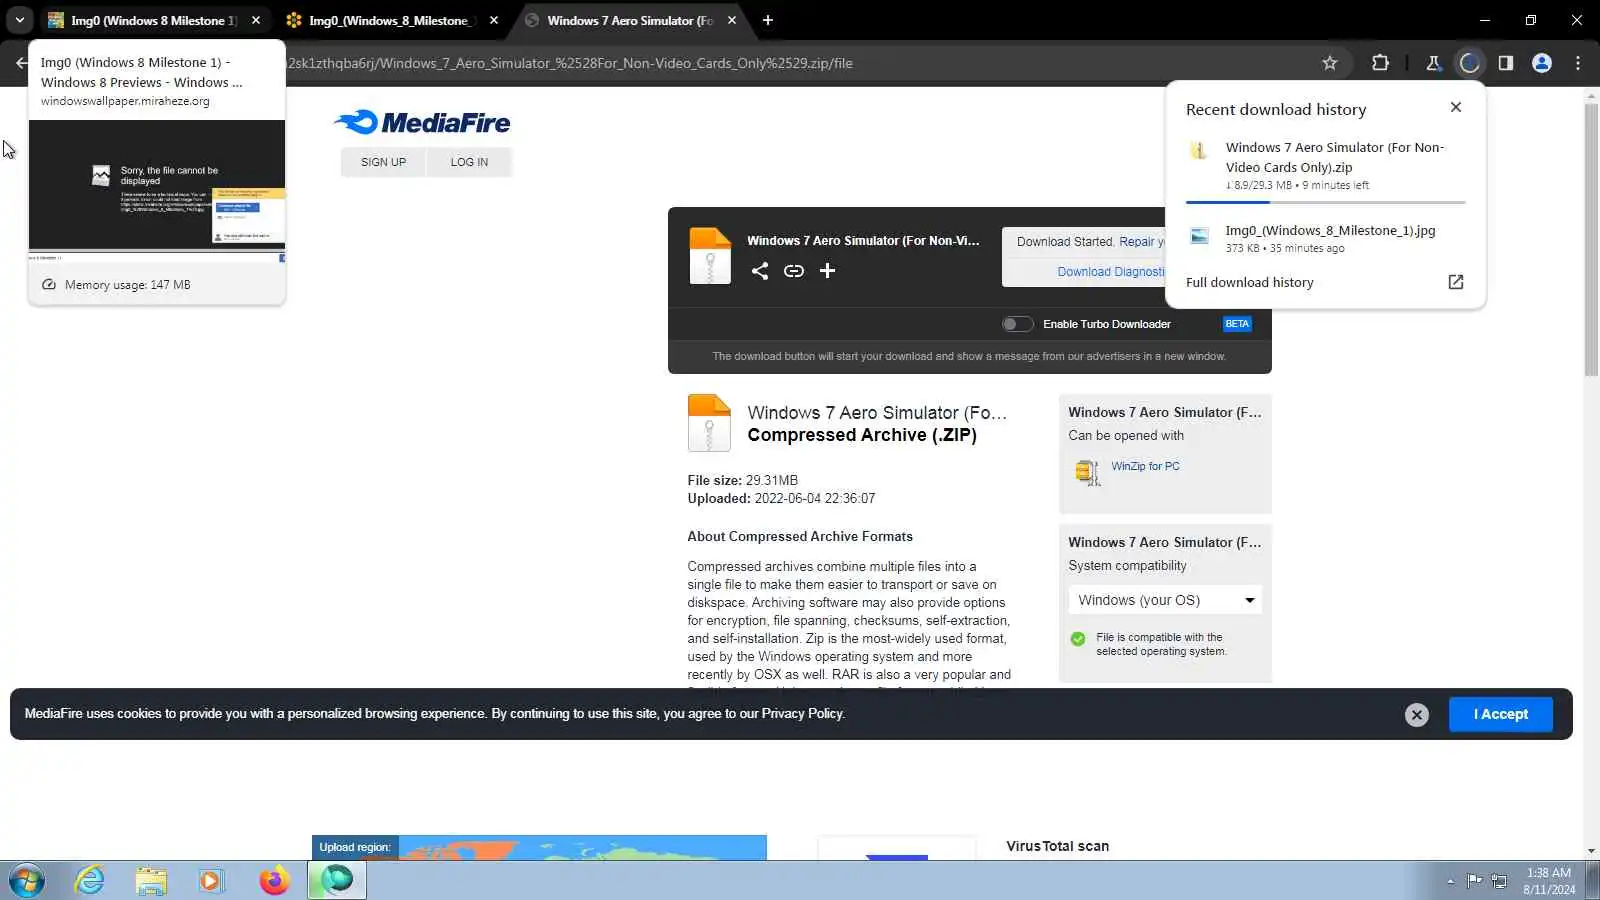Open the Chrome Labs flask icon
Screen dimensions: 1600x900
pos(1433,63)
